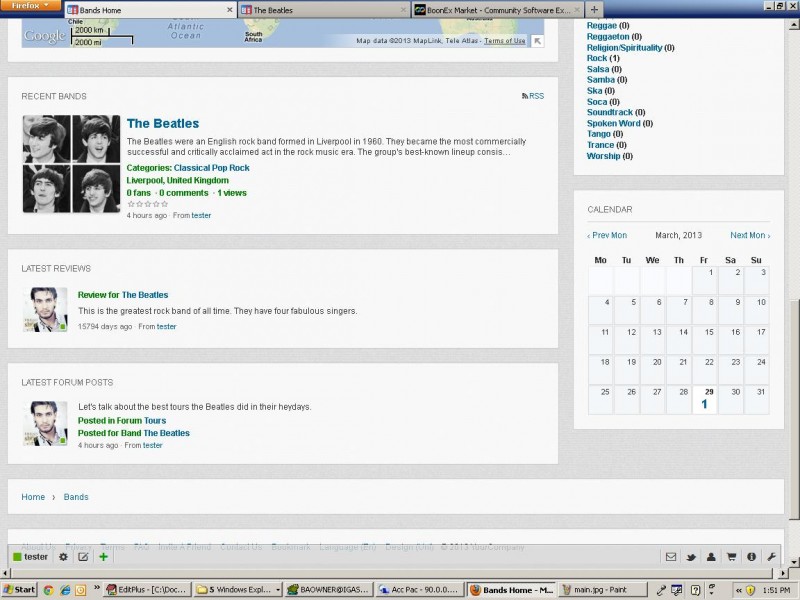Click the bird icon in bottom toolbar

tap(691, 557)
